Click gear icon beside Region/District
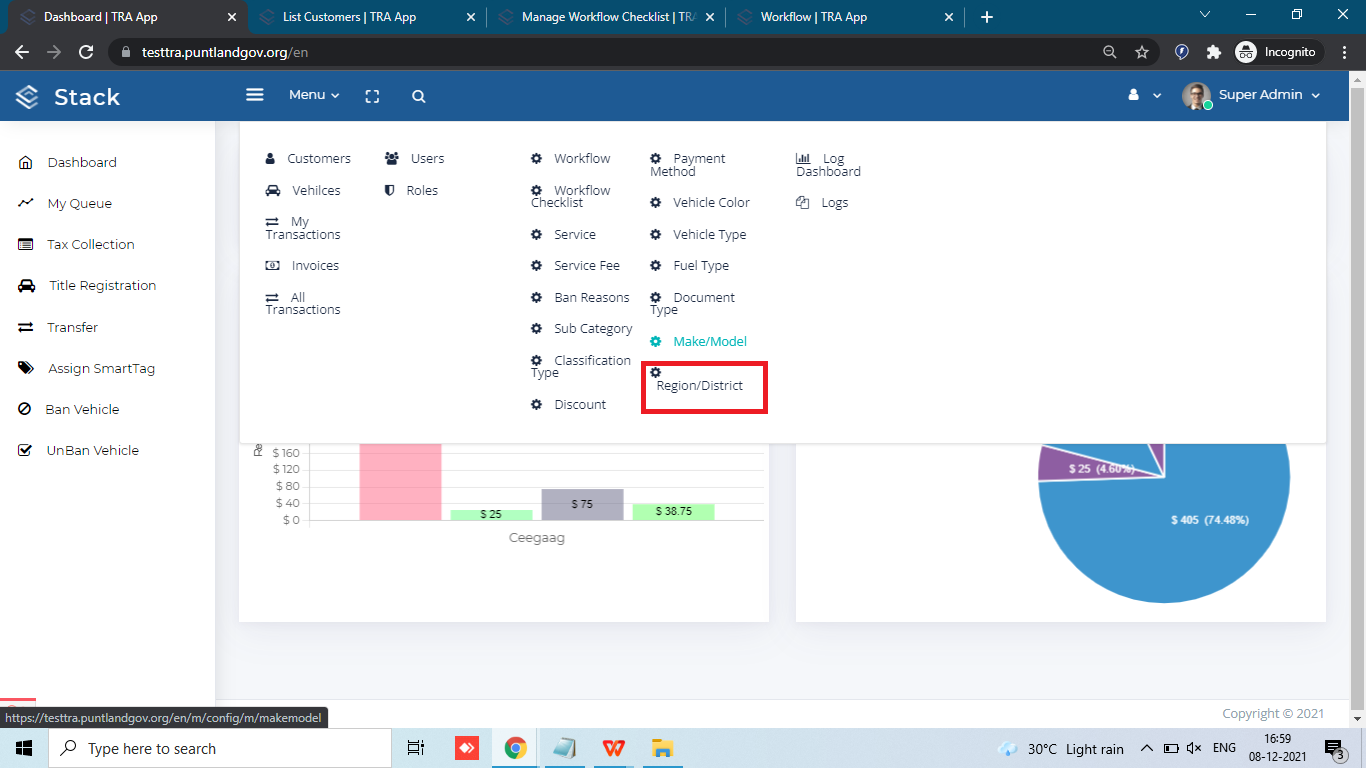Image resolution: width=1366 pixels, height=768 pixels. (656, 372)
